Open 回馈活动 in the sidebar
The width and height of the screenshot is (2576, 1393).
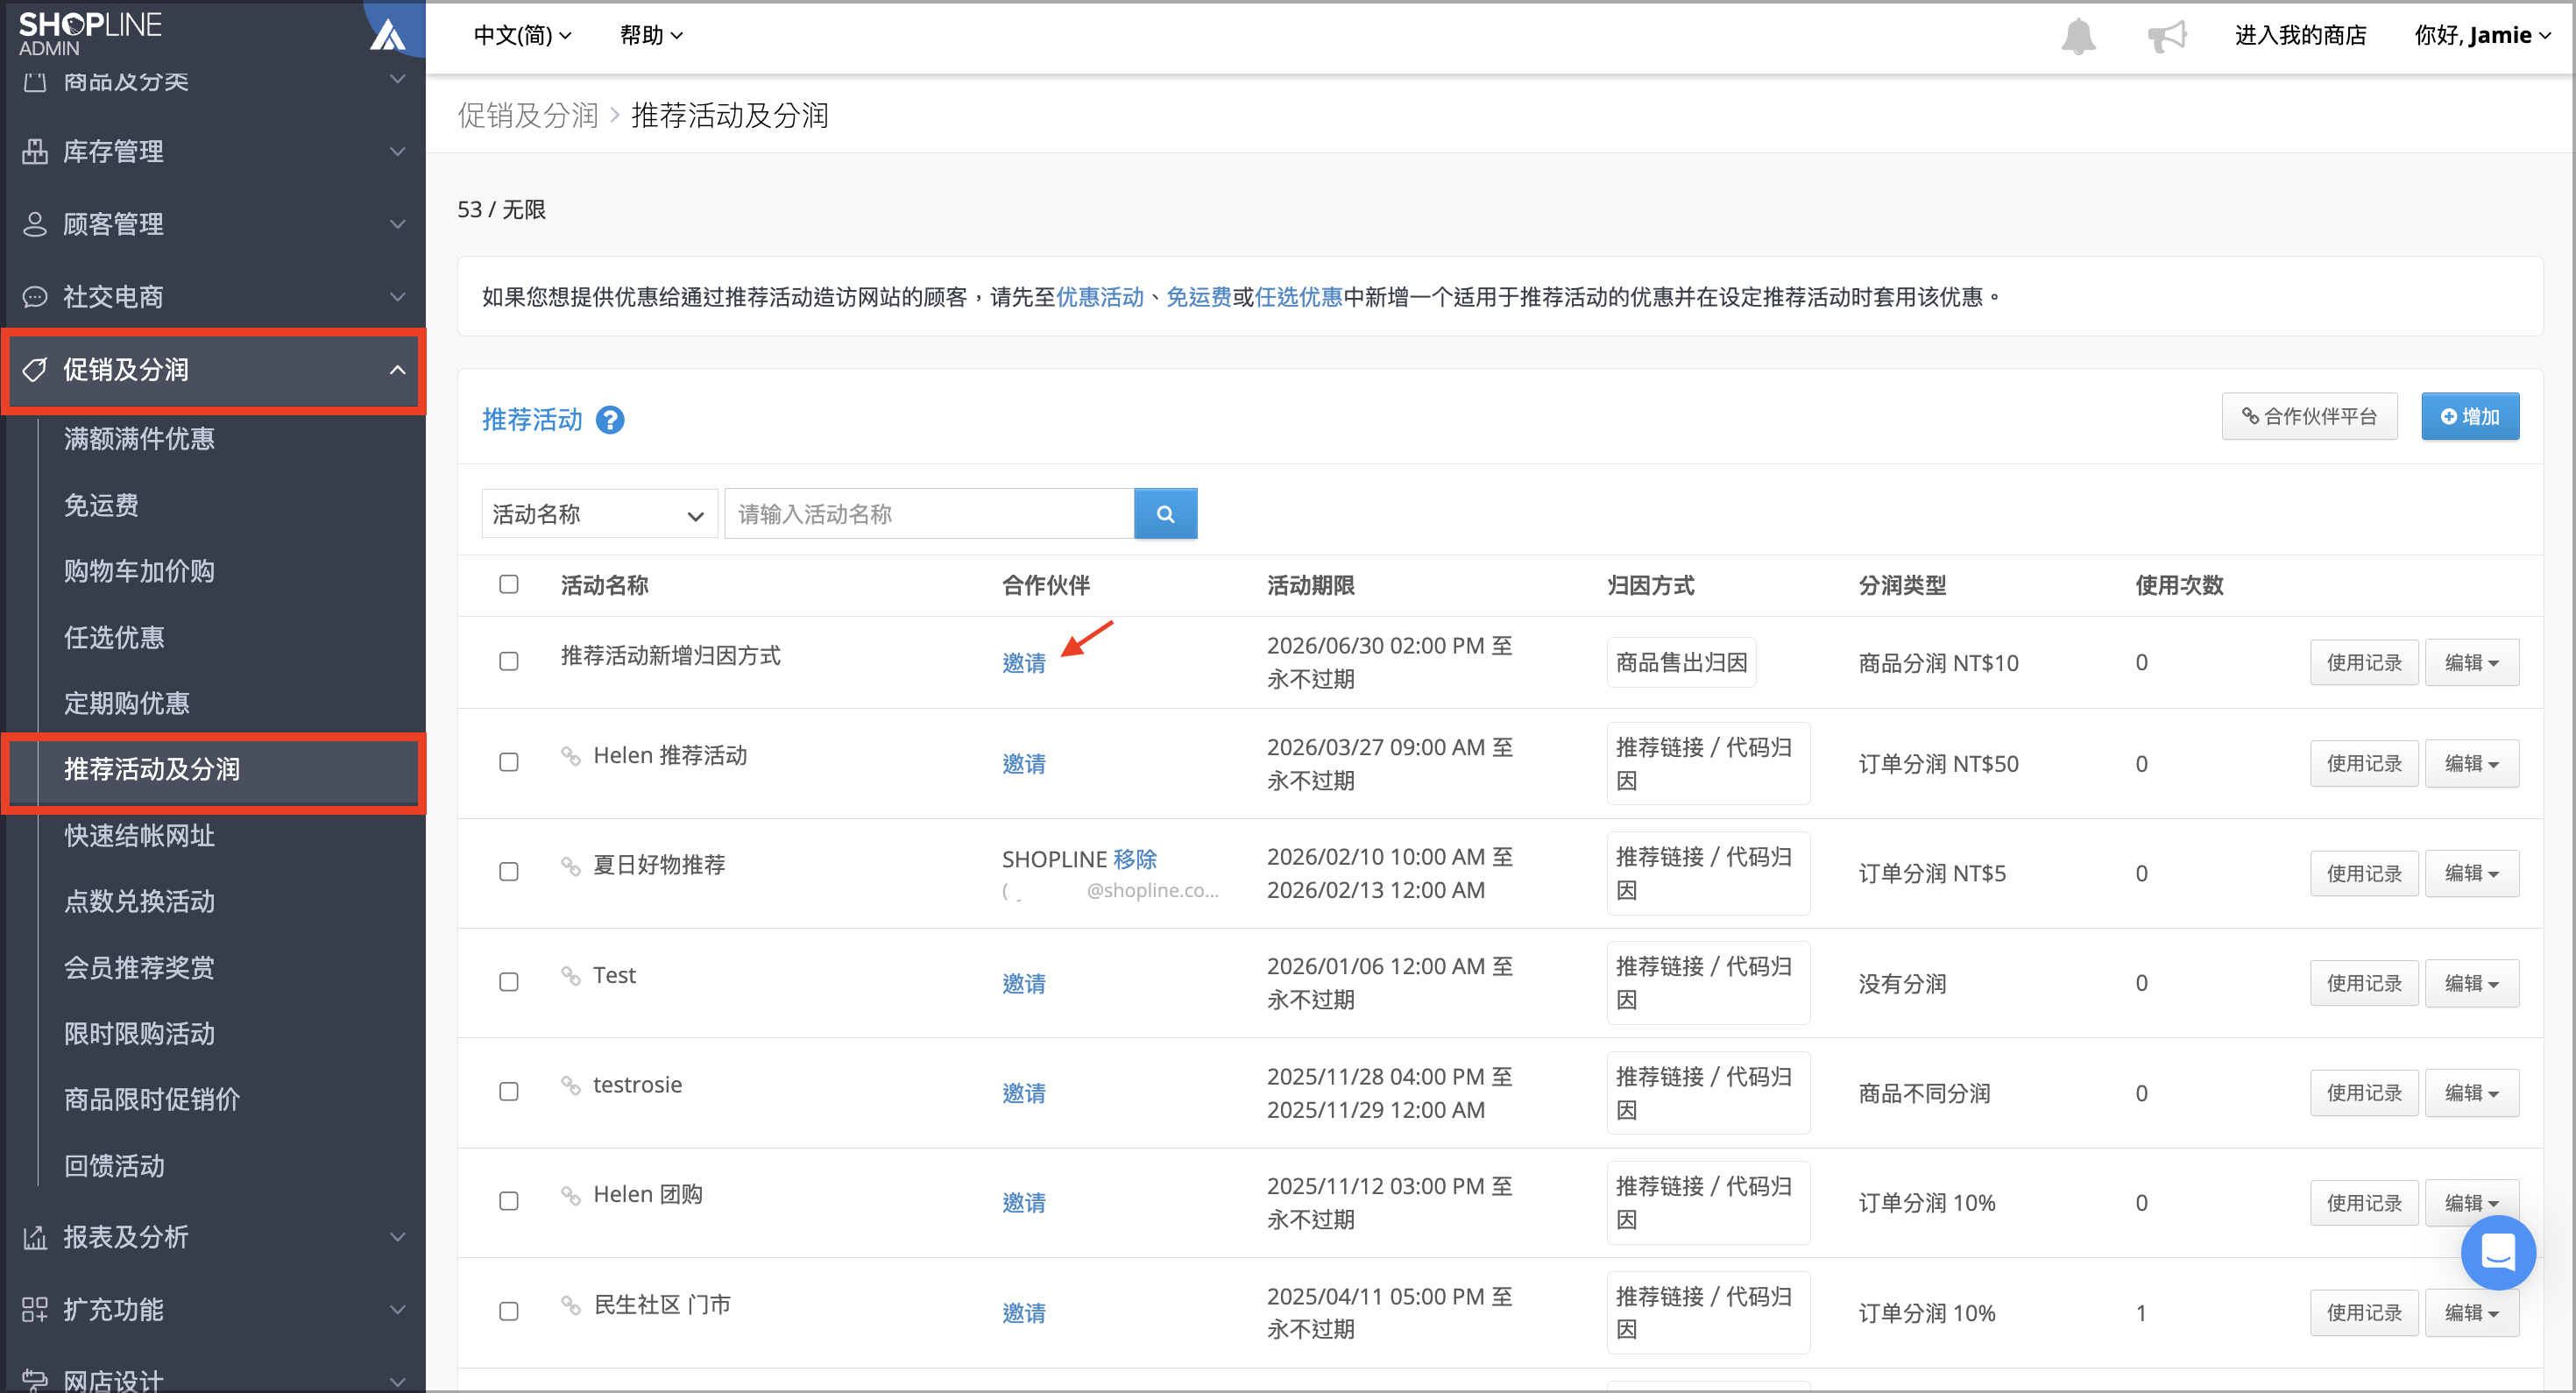(114, 1166)
